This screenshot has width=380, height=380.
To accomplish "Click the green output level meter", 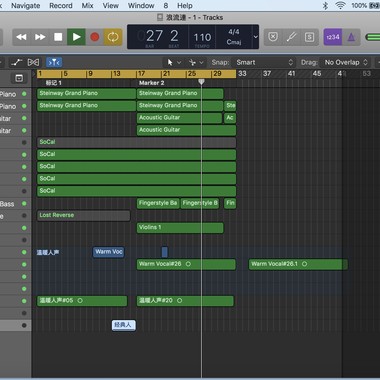I will pyautogui.click(x=373, y=37).
